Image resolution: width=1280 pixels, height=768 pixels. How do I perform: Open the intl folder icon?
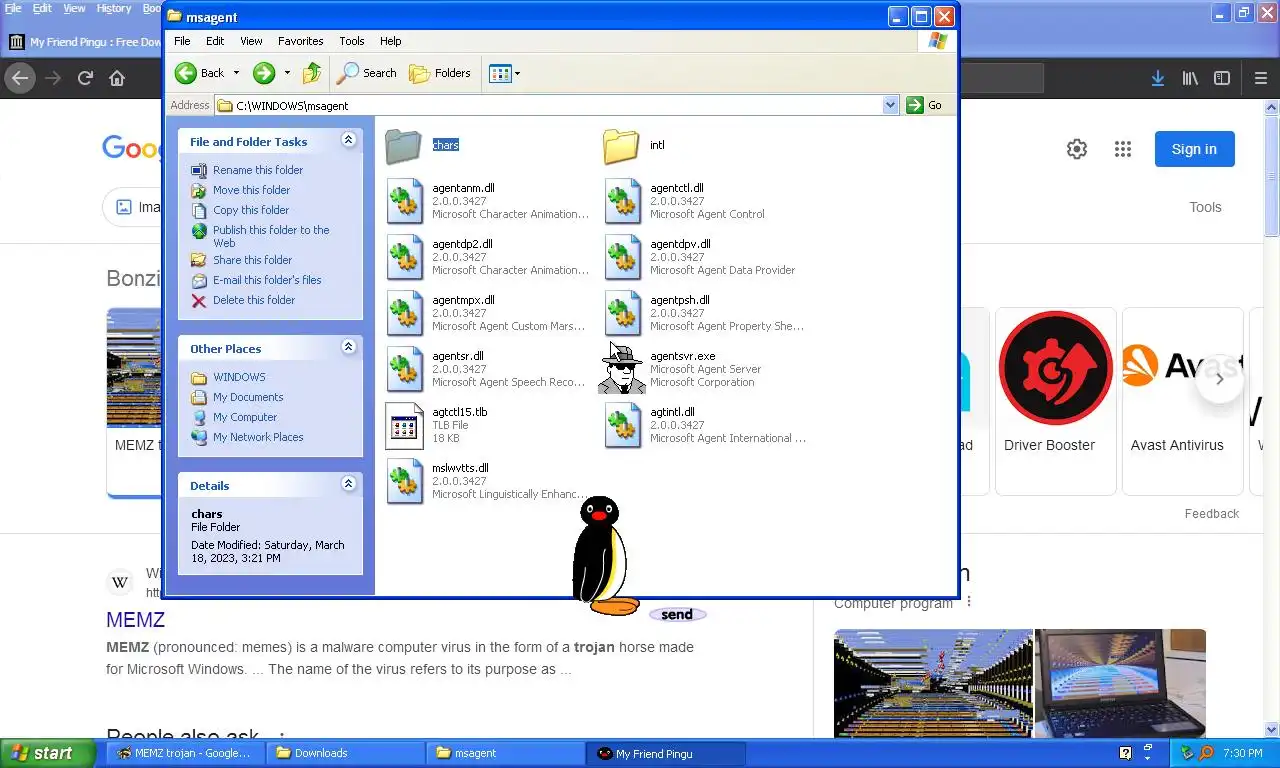pos(621,146)
